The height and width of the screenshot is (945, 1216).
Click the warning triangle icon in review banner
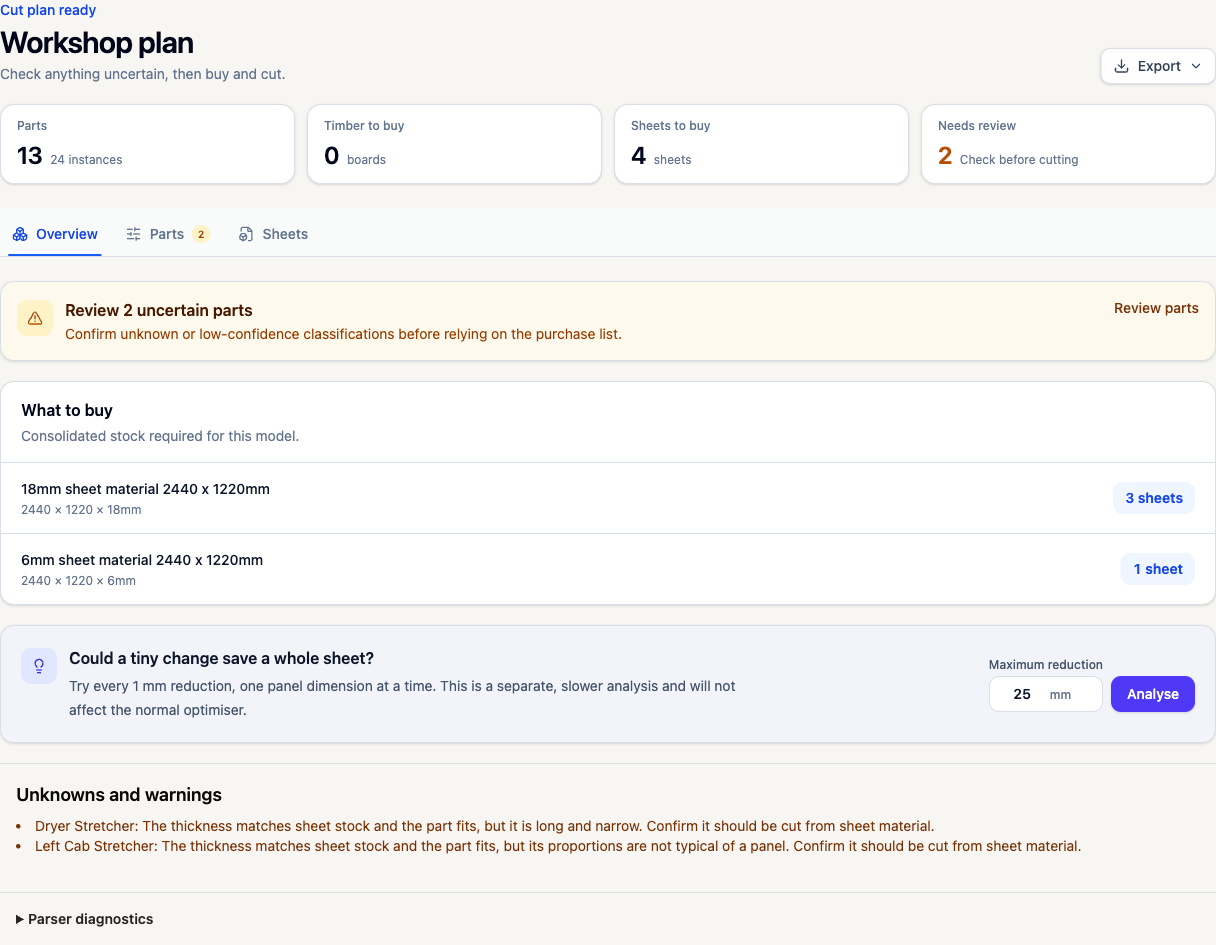pos(35,318)
